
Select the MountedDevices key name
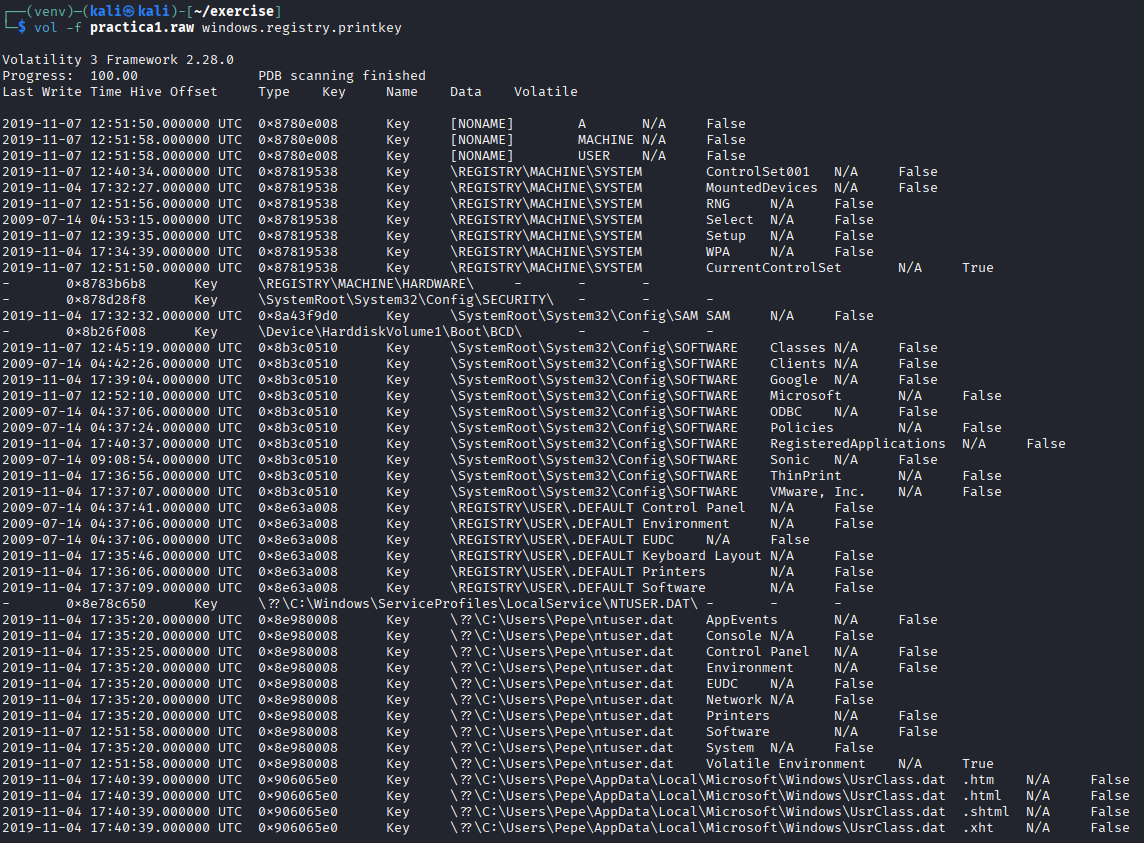[x=761, y=188]
